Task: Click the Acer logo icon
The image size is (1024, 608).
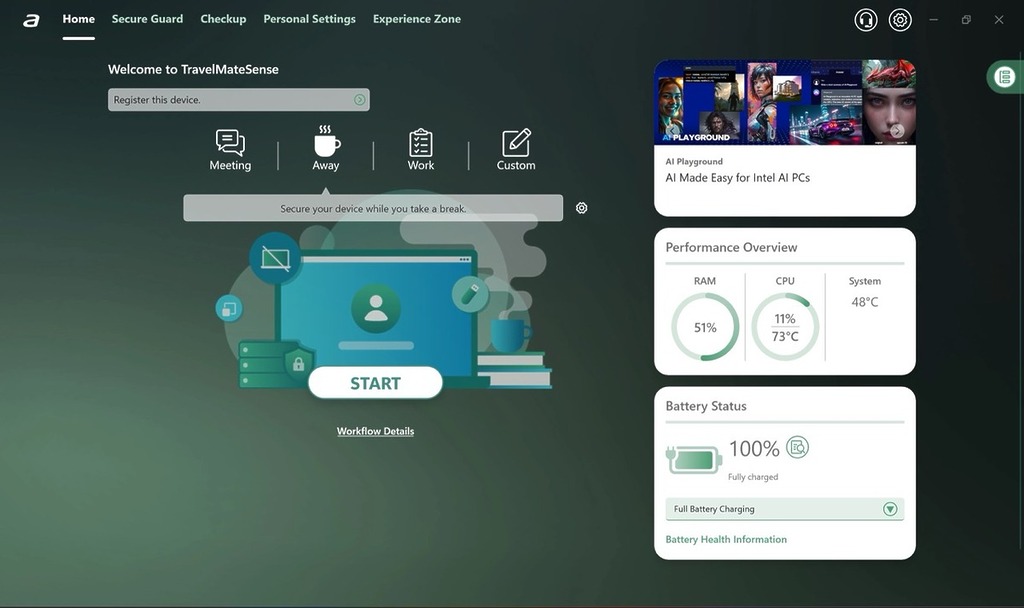Action: [31, 21]
